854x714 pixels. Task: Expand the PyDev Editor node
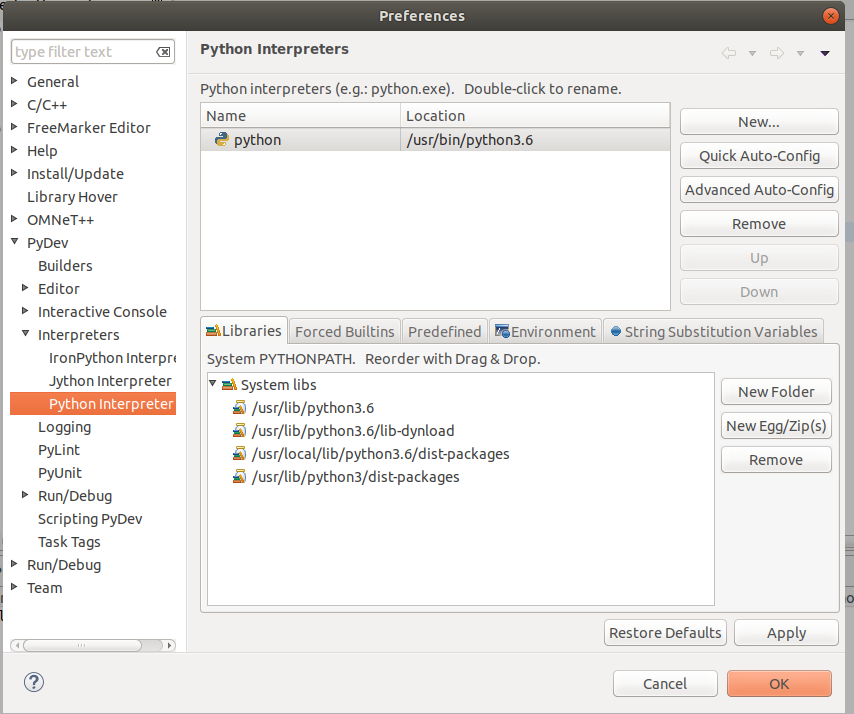25,288
